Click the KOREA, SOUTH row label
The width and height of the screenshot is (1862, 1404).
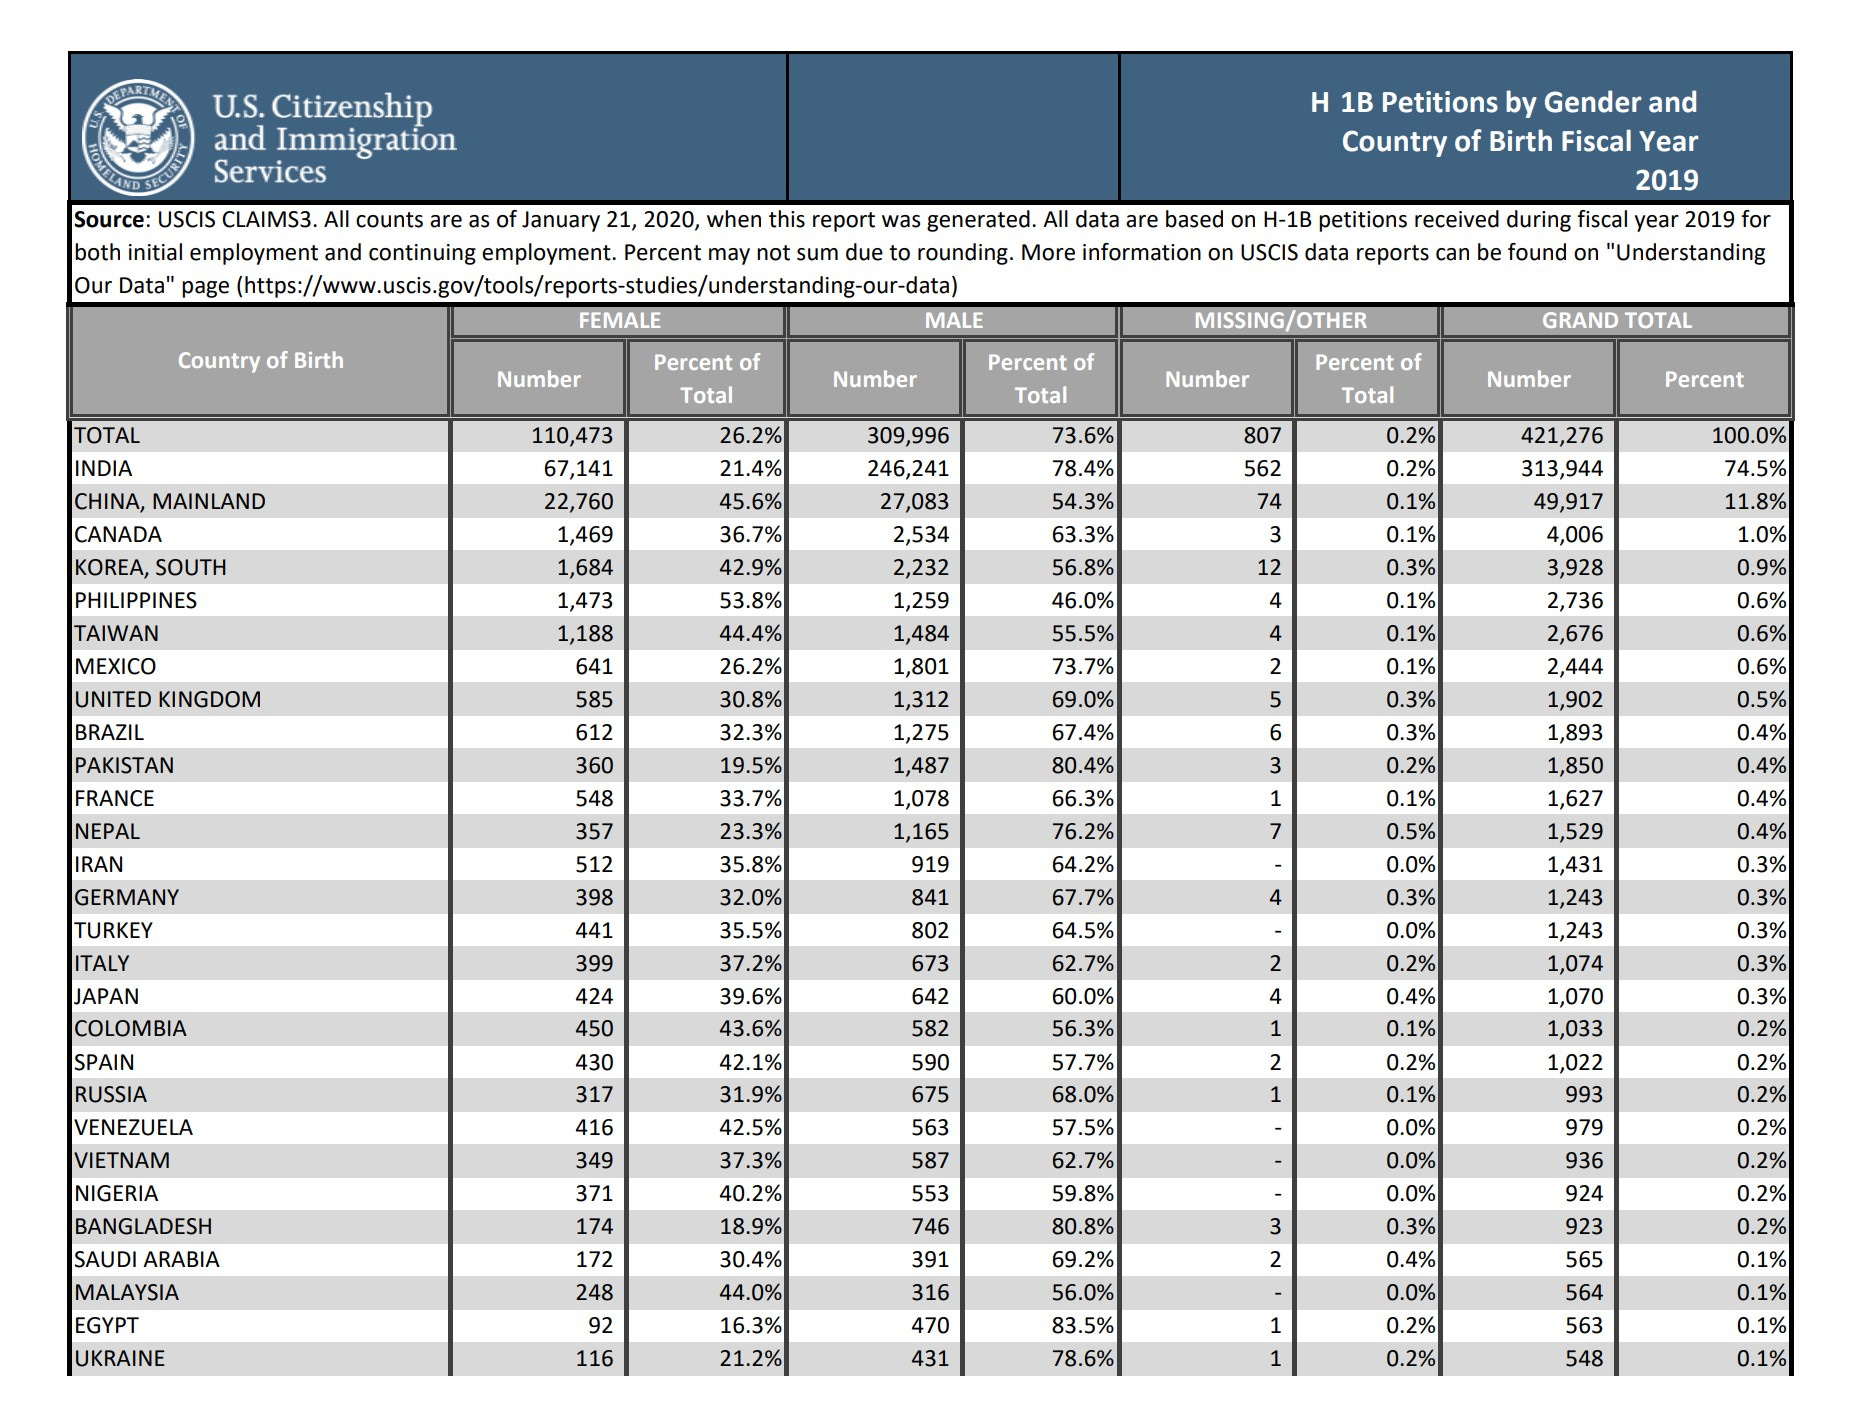[150, 568]
